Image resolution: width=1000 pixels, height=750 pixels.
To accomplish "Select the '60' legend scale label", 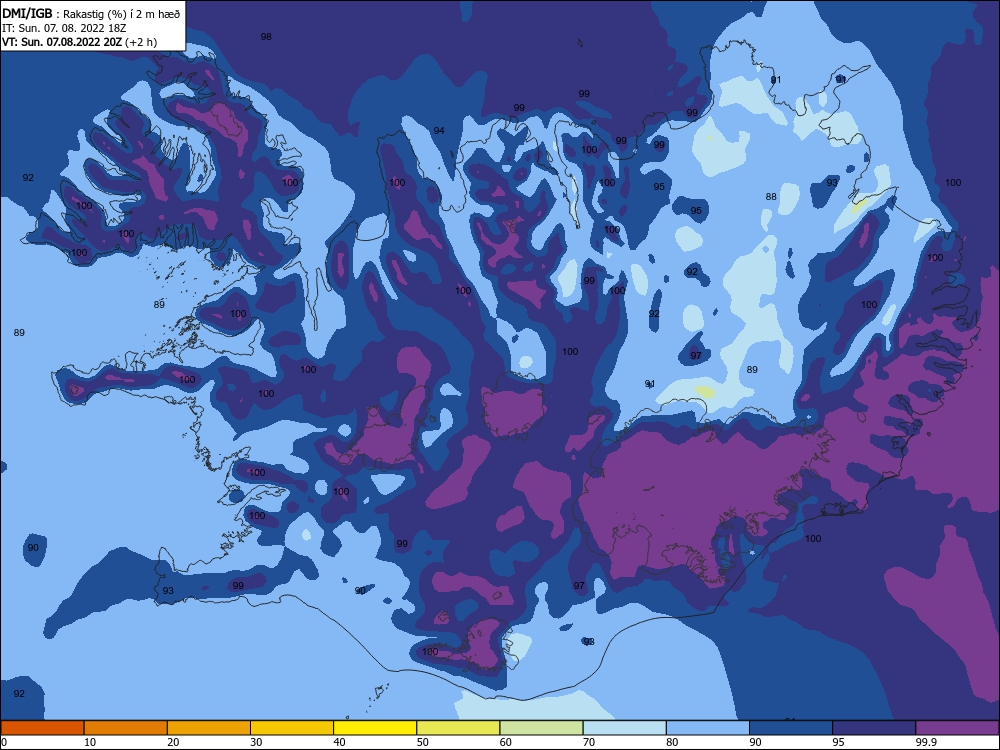I will [506, 742].
